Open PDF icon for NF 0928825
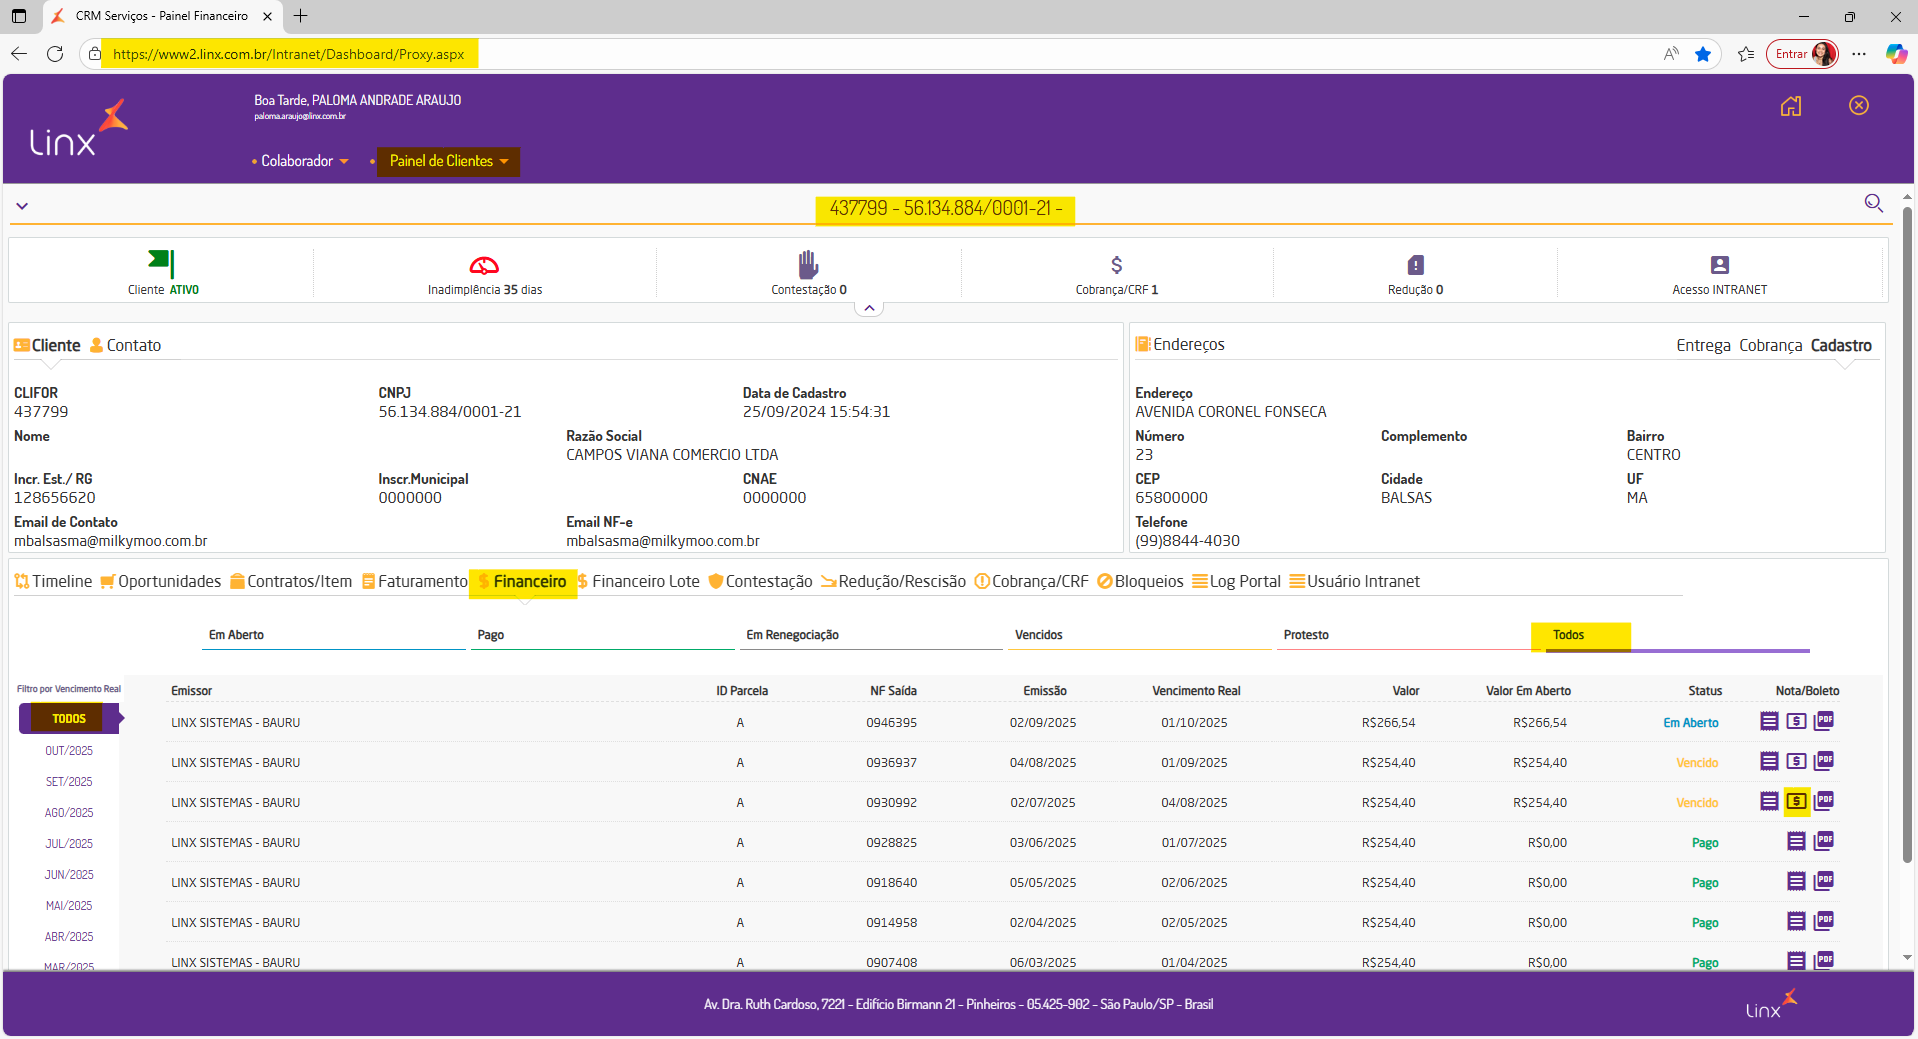1918x1039 pixels. pos(1824,841)
